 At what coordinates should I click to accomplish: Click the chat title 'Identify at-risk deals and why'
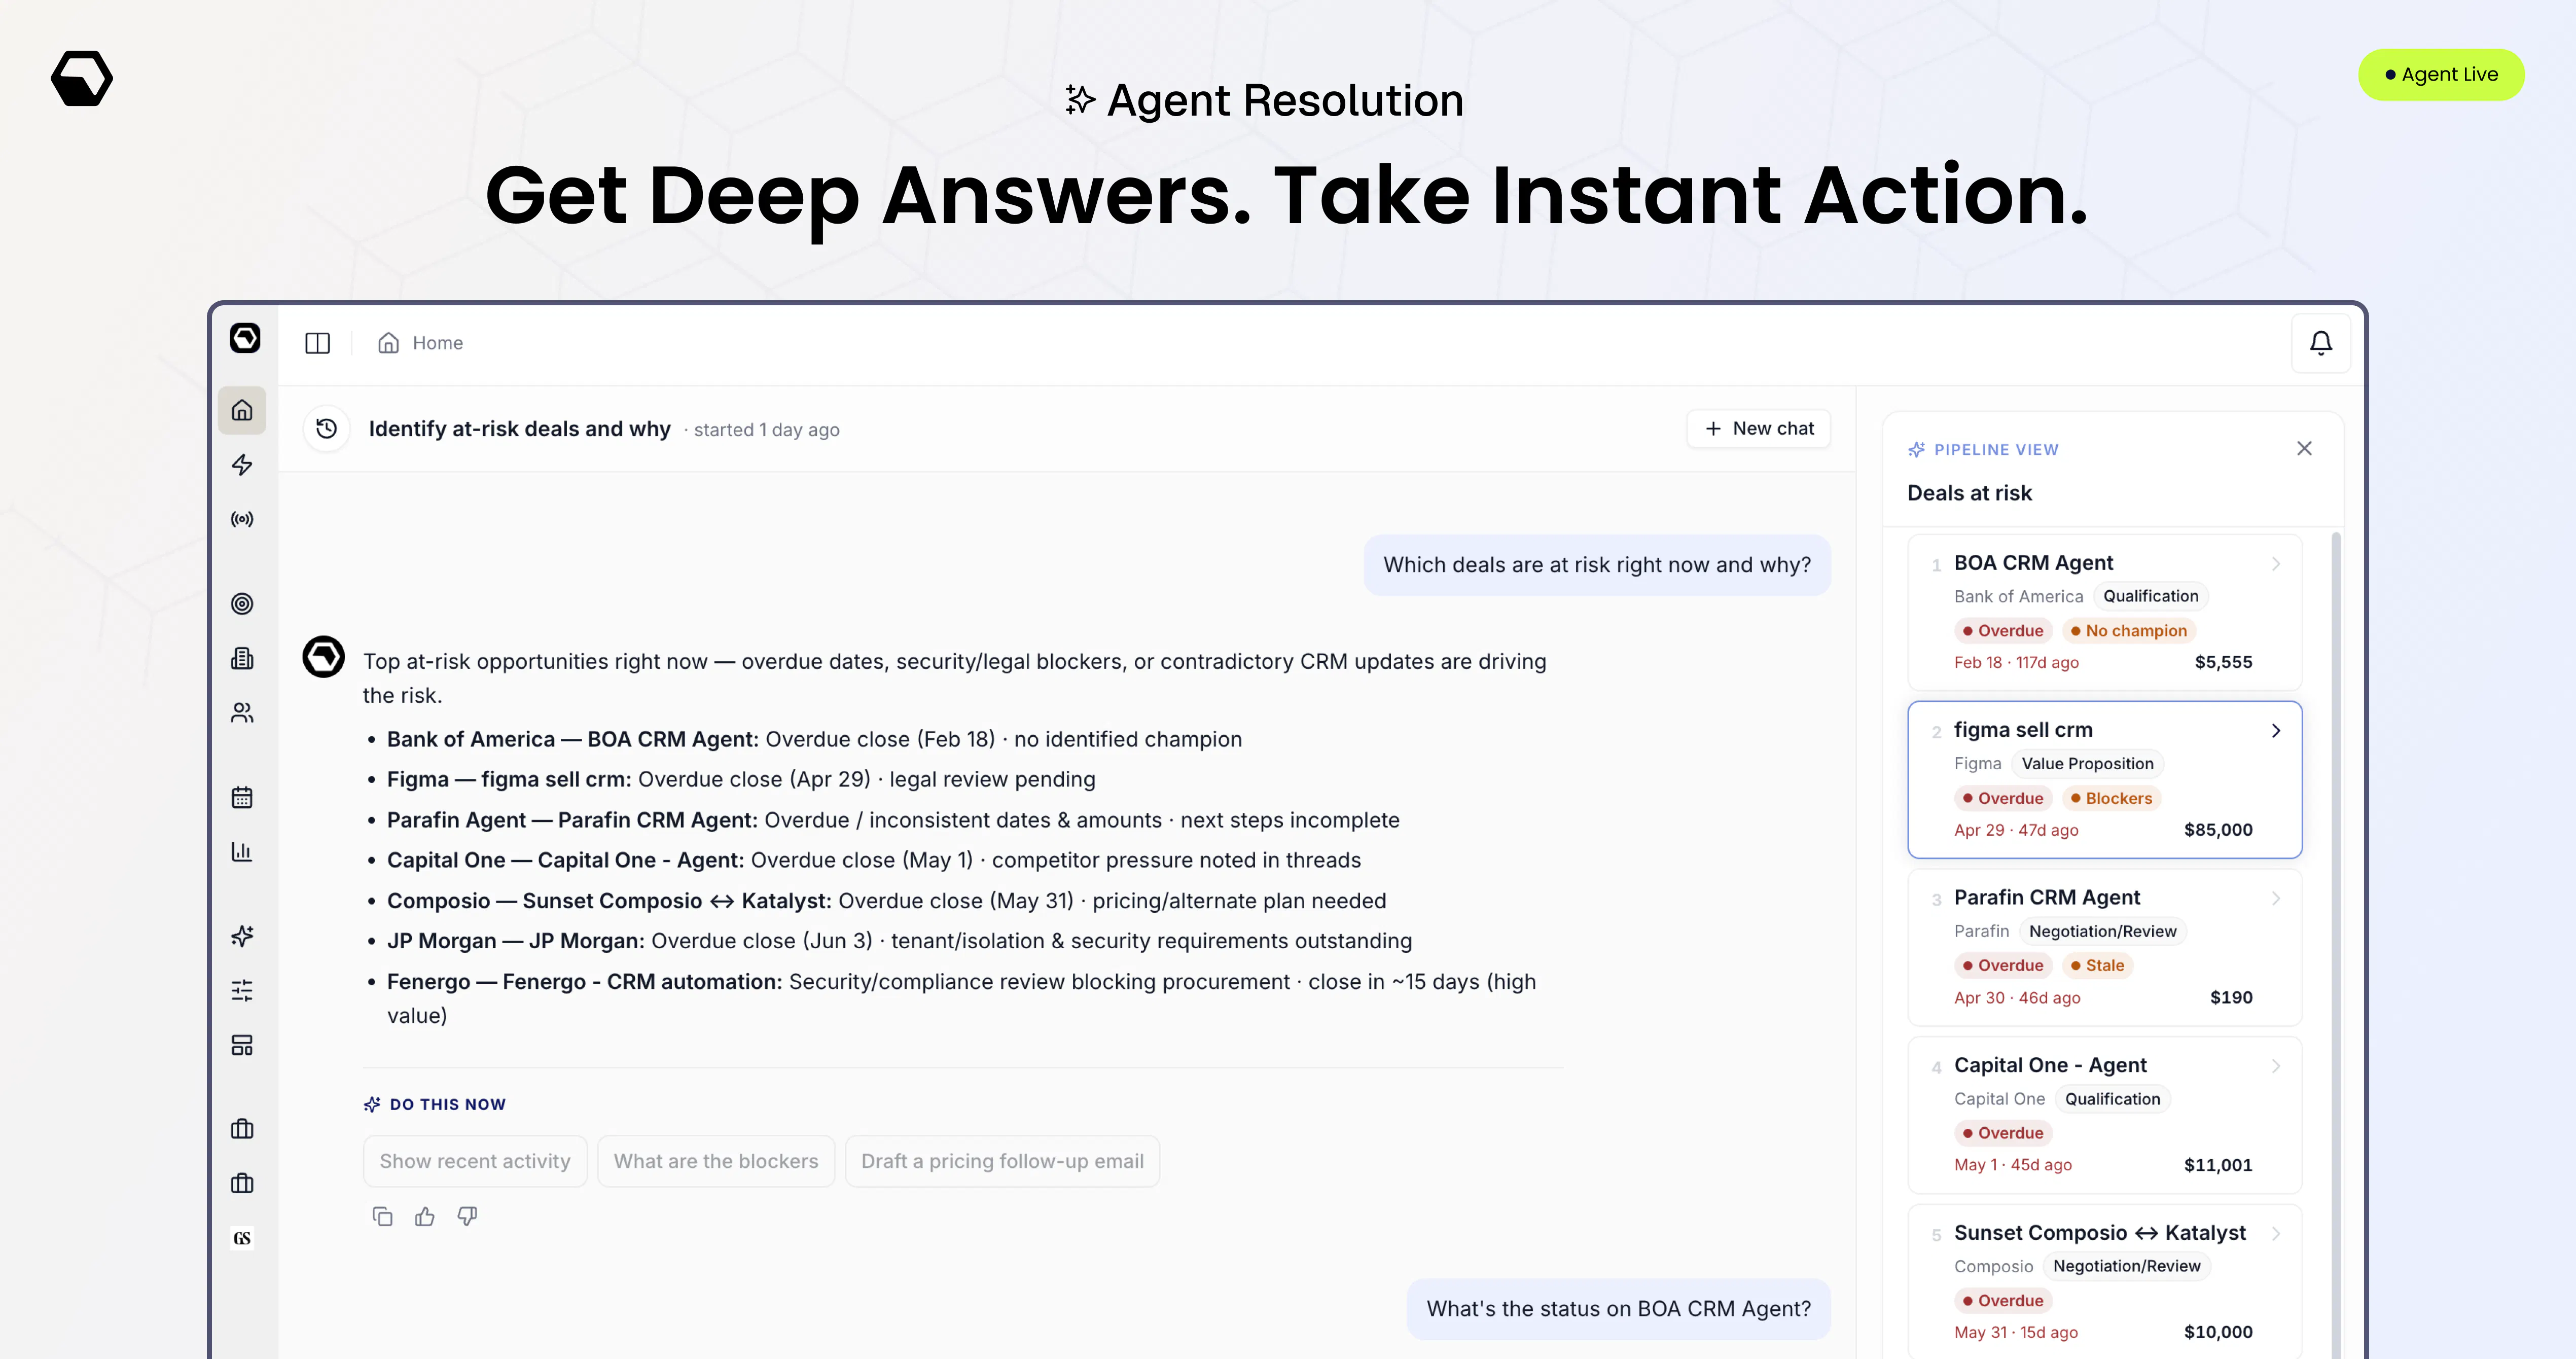[519, 429]
